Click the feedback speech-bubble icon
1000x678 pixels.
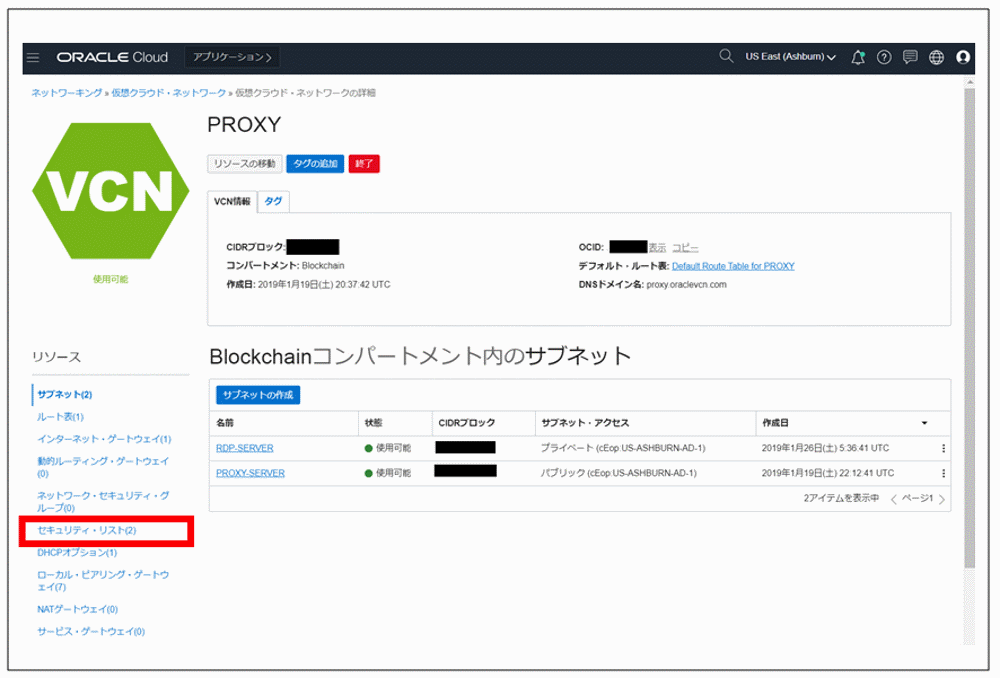(x=910, y=58)
